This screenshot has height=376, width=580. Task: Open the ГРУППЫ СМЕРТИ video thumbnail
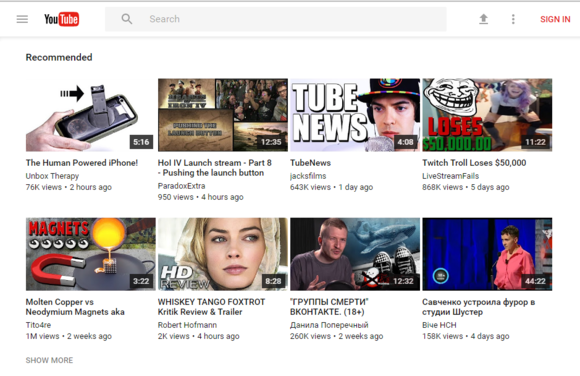(355, 254)
